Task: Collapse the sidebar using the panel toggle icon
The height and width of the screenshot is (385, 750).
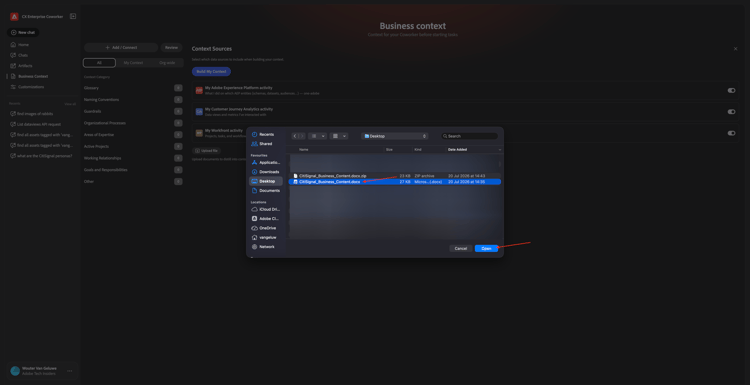Action: pyautogui.click(x=73, y=16)
